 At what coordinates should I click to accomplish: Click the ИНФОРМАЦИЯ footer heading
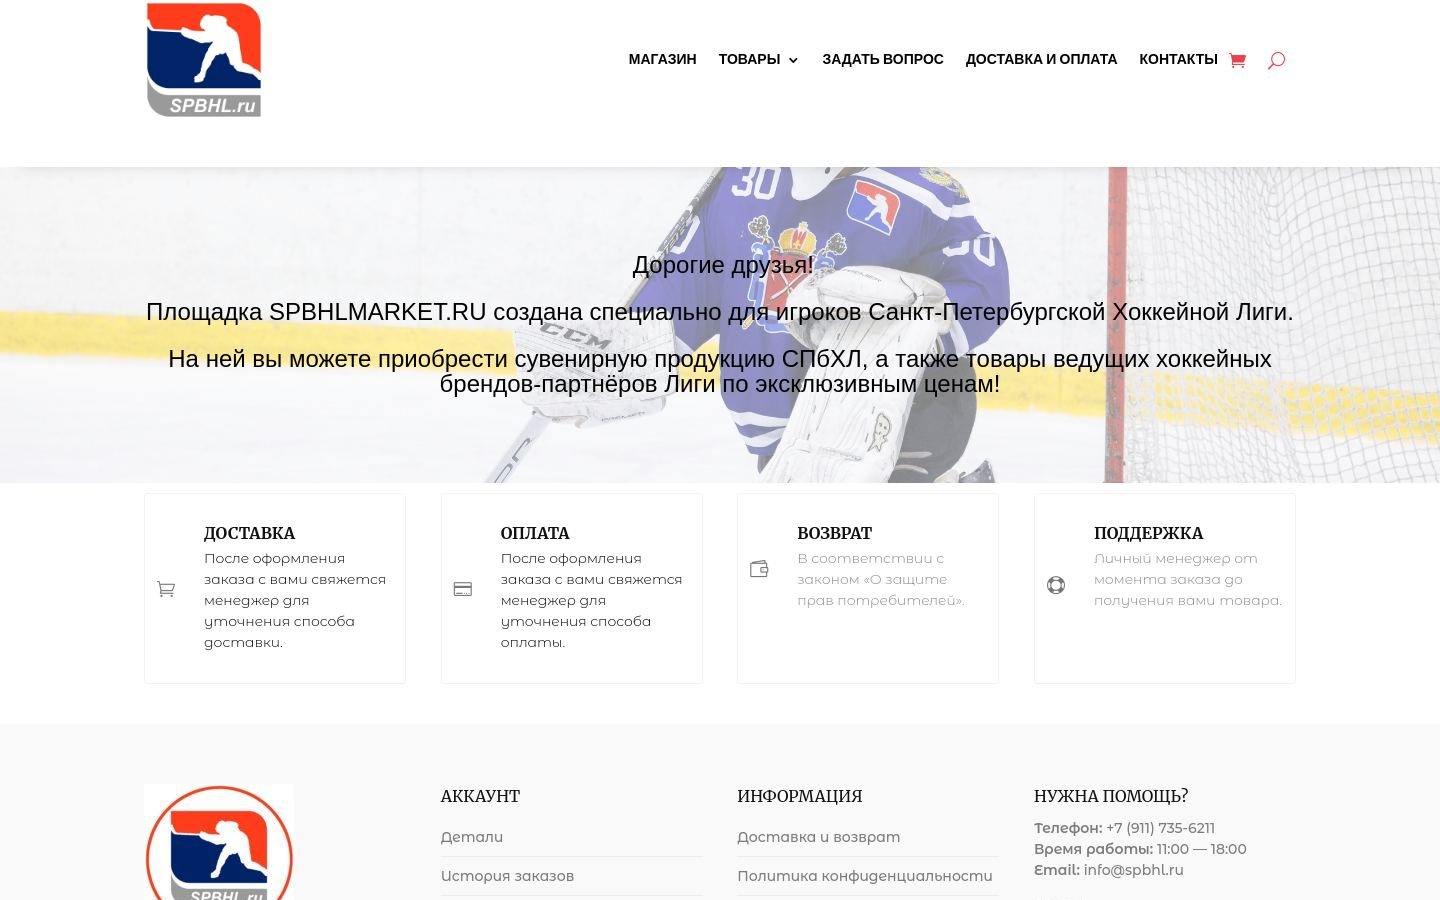[799, 796]
